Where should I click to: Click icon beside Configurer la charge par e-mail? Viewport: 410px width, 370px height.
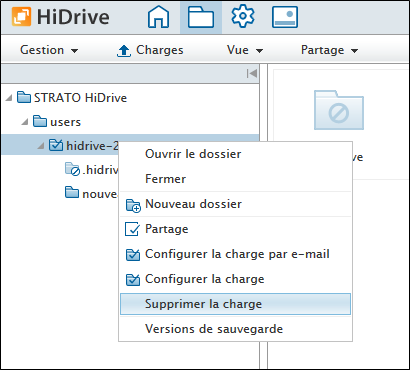click(133, 255)
